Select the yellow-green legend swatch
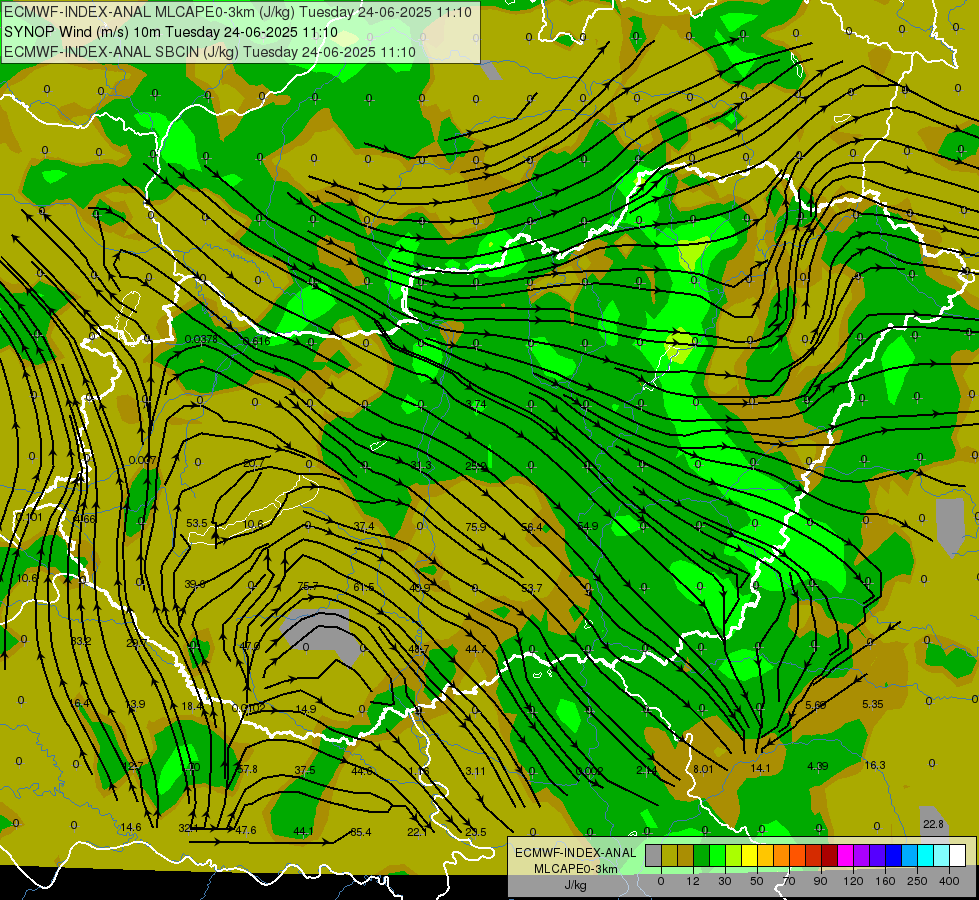 (734, 856)
